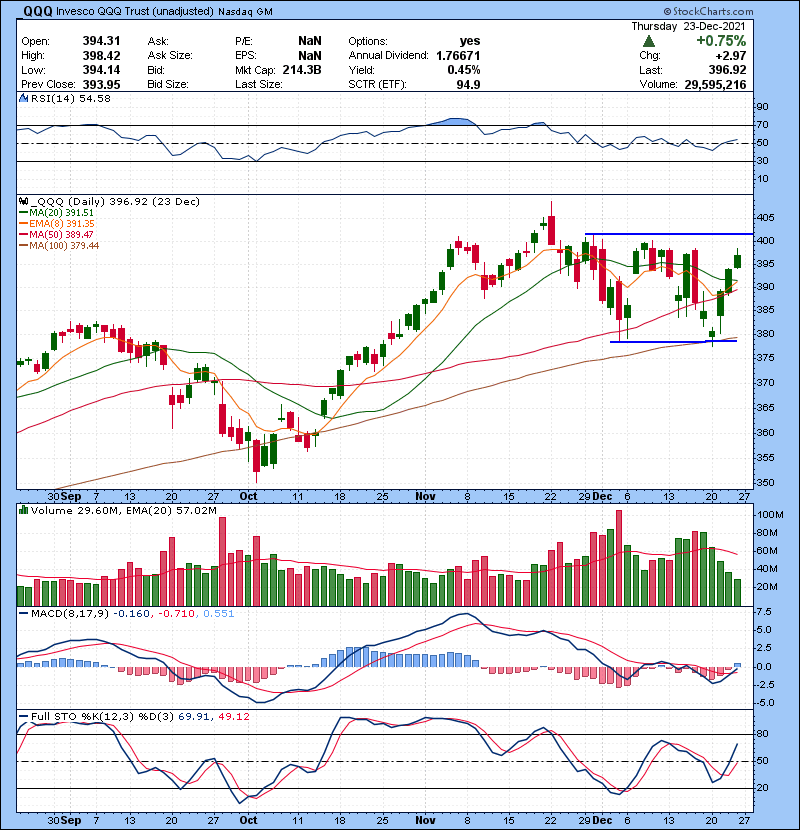Click the QQQ ticker symbol in the title
This screenshot has height=830, width=800.
(38, 12)
